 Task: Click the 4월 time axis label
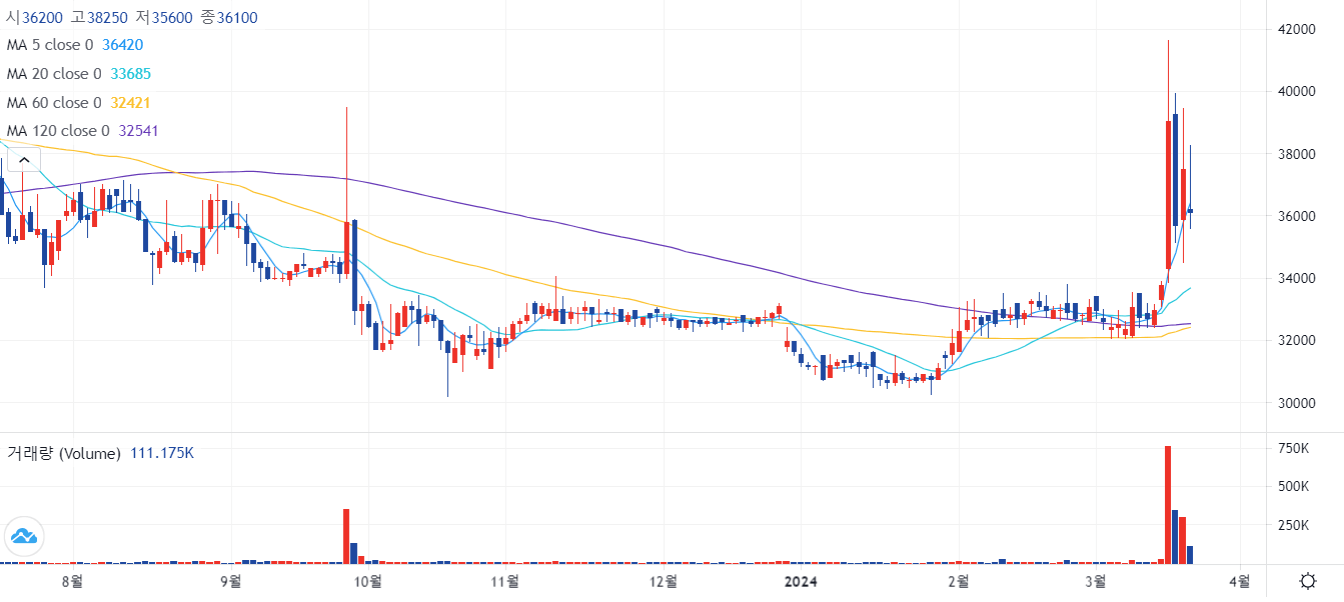tap(1239, 581)
